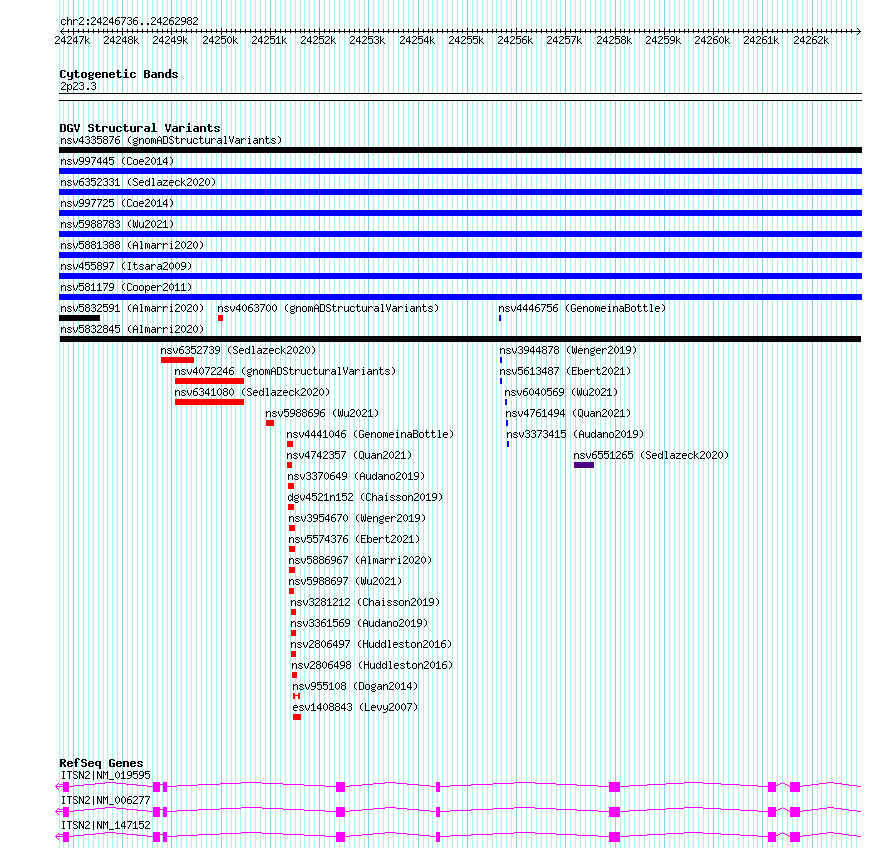Open nsv5832845 (Almarri2020) variant
Screen dimensions: 890x848
pos(132,329)
